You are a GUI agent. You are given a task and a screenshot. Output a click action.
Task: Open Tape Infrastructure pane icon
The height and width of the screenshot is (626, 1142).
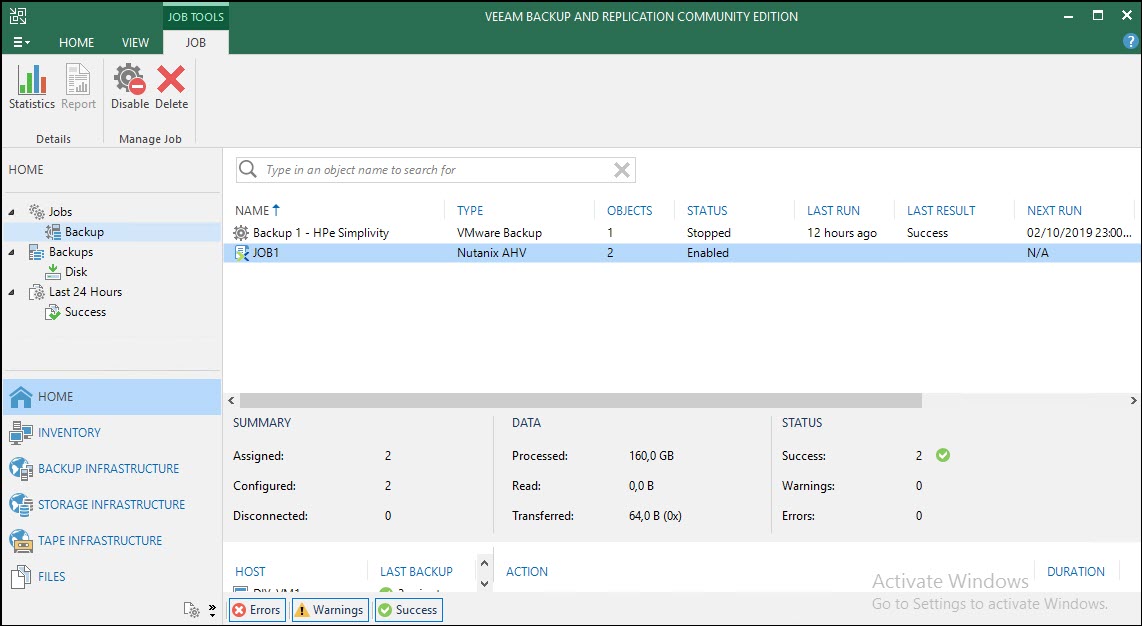(x=21, y=541)
